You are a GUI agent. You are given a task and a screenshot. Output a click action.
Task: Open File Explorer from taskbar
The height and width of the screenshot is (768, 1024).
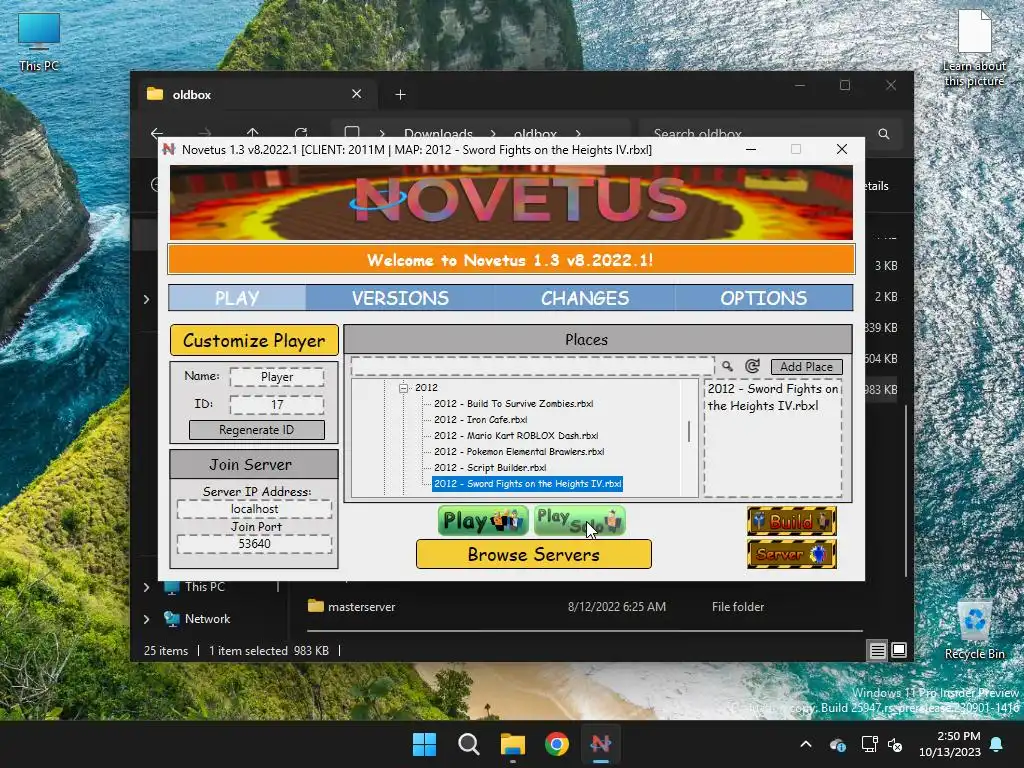(x=513, y=744)
